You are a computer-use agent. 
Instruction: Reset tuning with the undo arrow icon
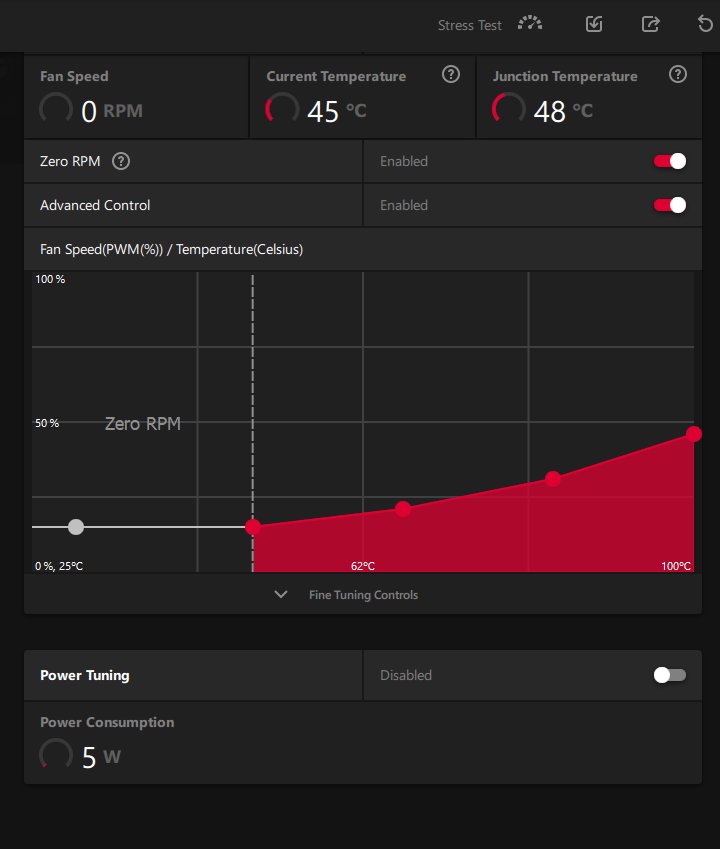pos(706,24)
